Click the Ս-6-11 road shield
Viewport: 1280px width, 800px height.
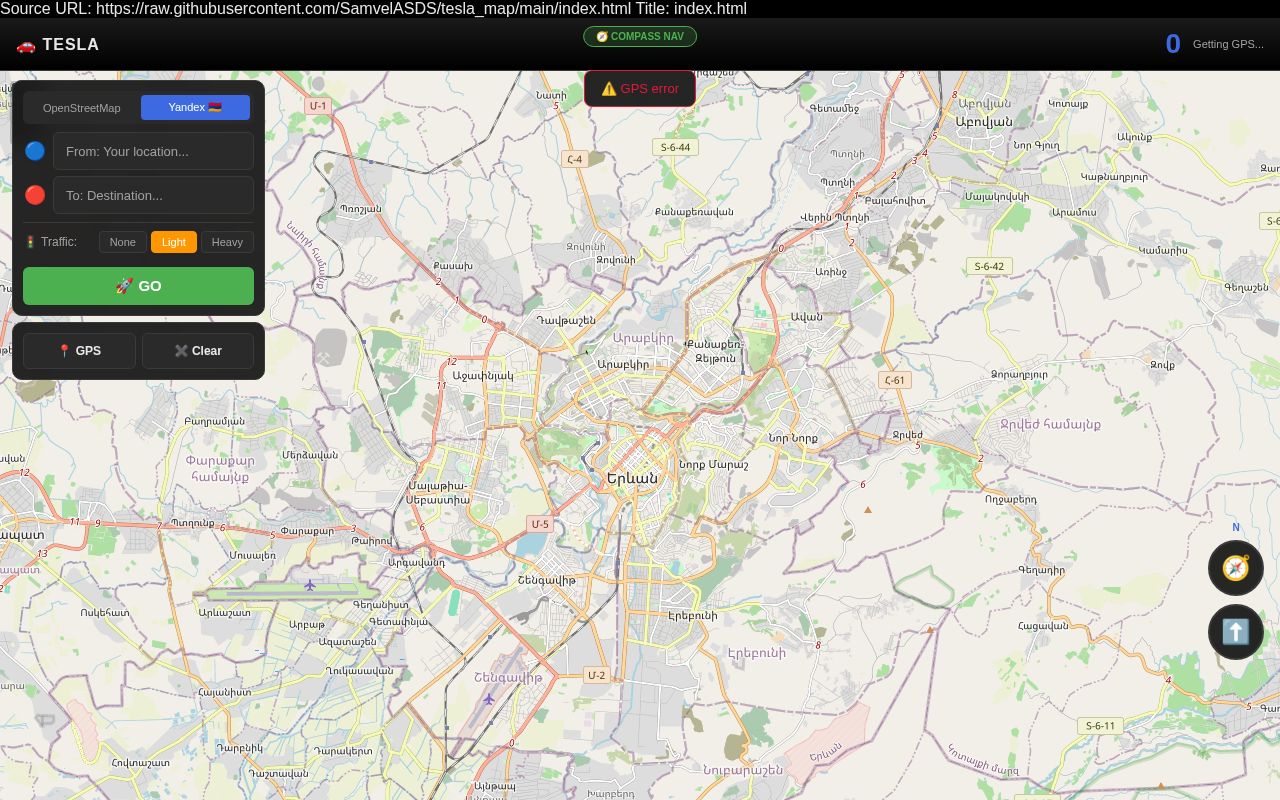coord(1100,726)
